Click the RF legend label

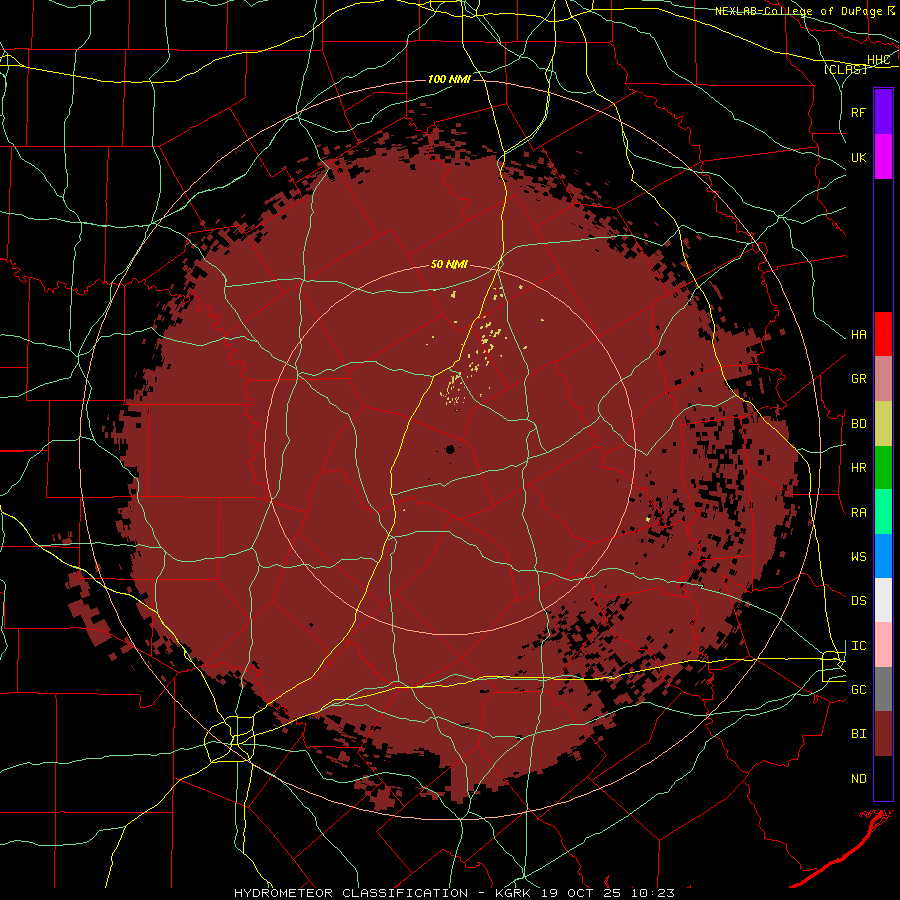859,112
